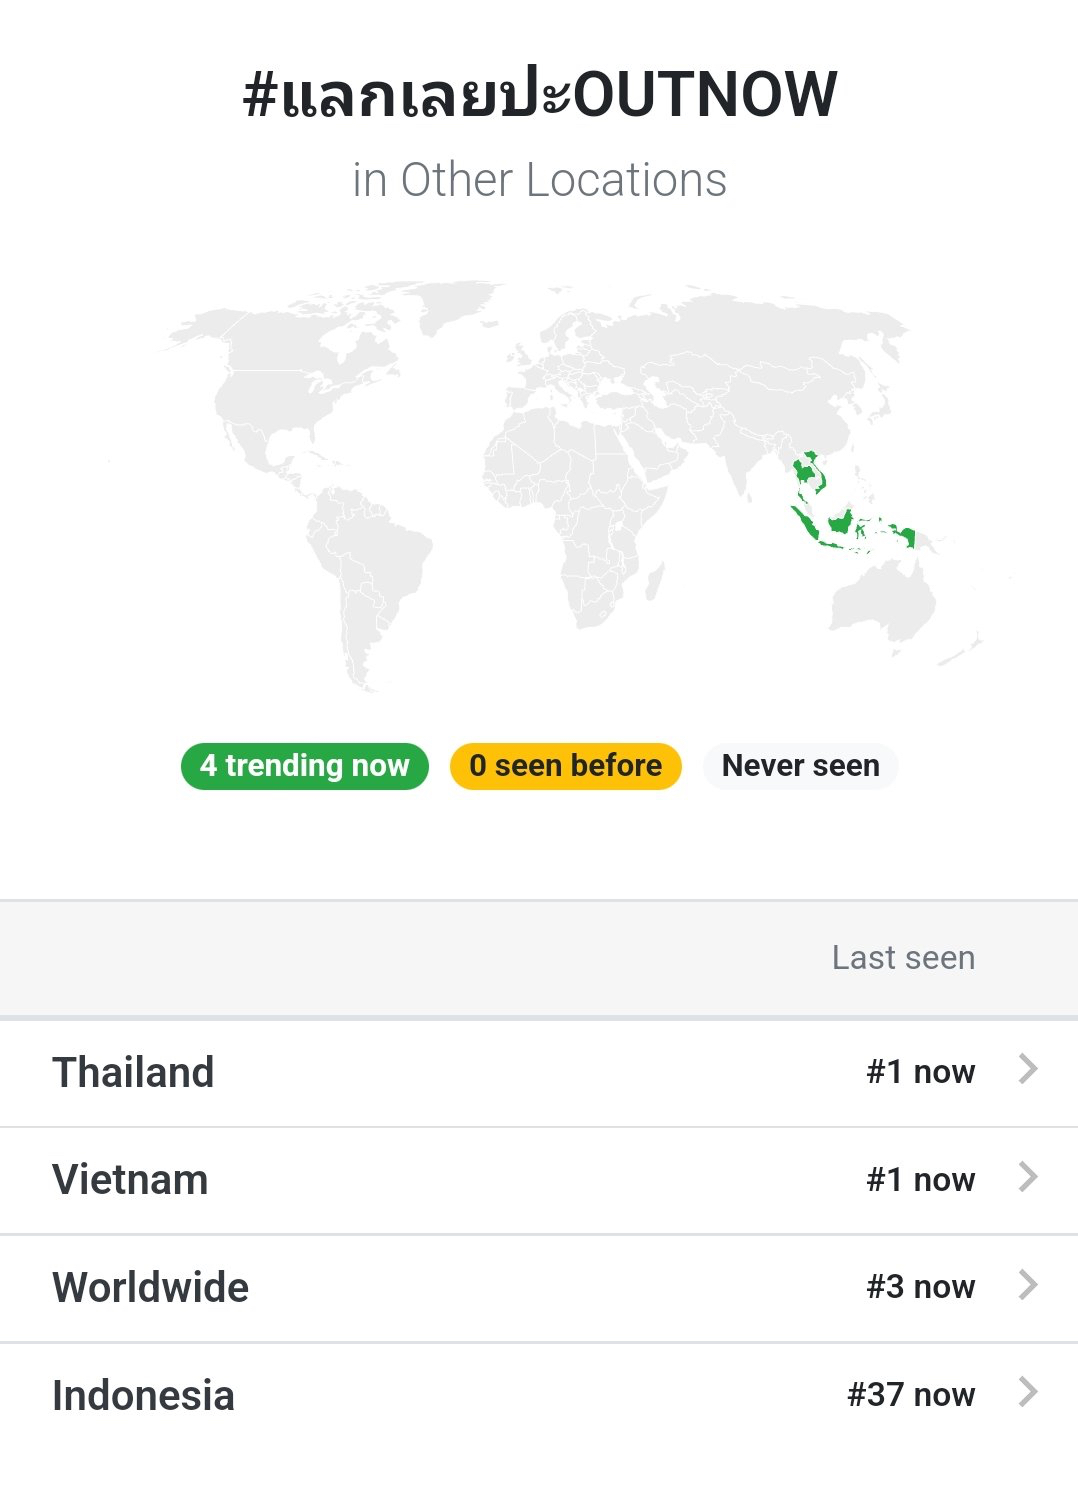Open the Vietnam row chevron arrow
Screen dimensions: 1078x1485
(1027, 1177)
